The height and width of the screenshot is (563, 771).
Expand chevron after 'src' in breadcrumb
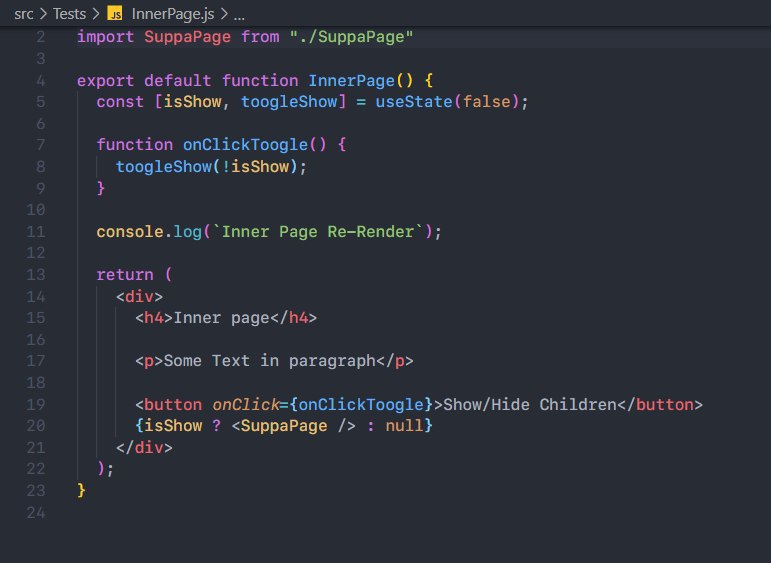click(43, 14)
